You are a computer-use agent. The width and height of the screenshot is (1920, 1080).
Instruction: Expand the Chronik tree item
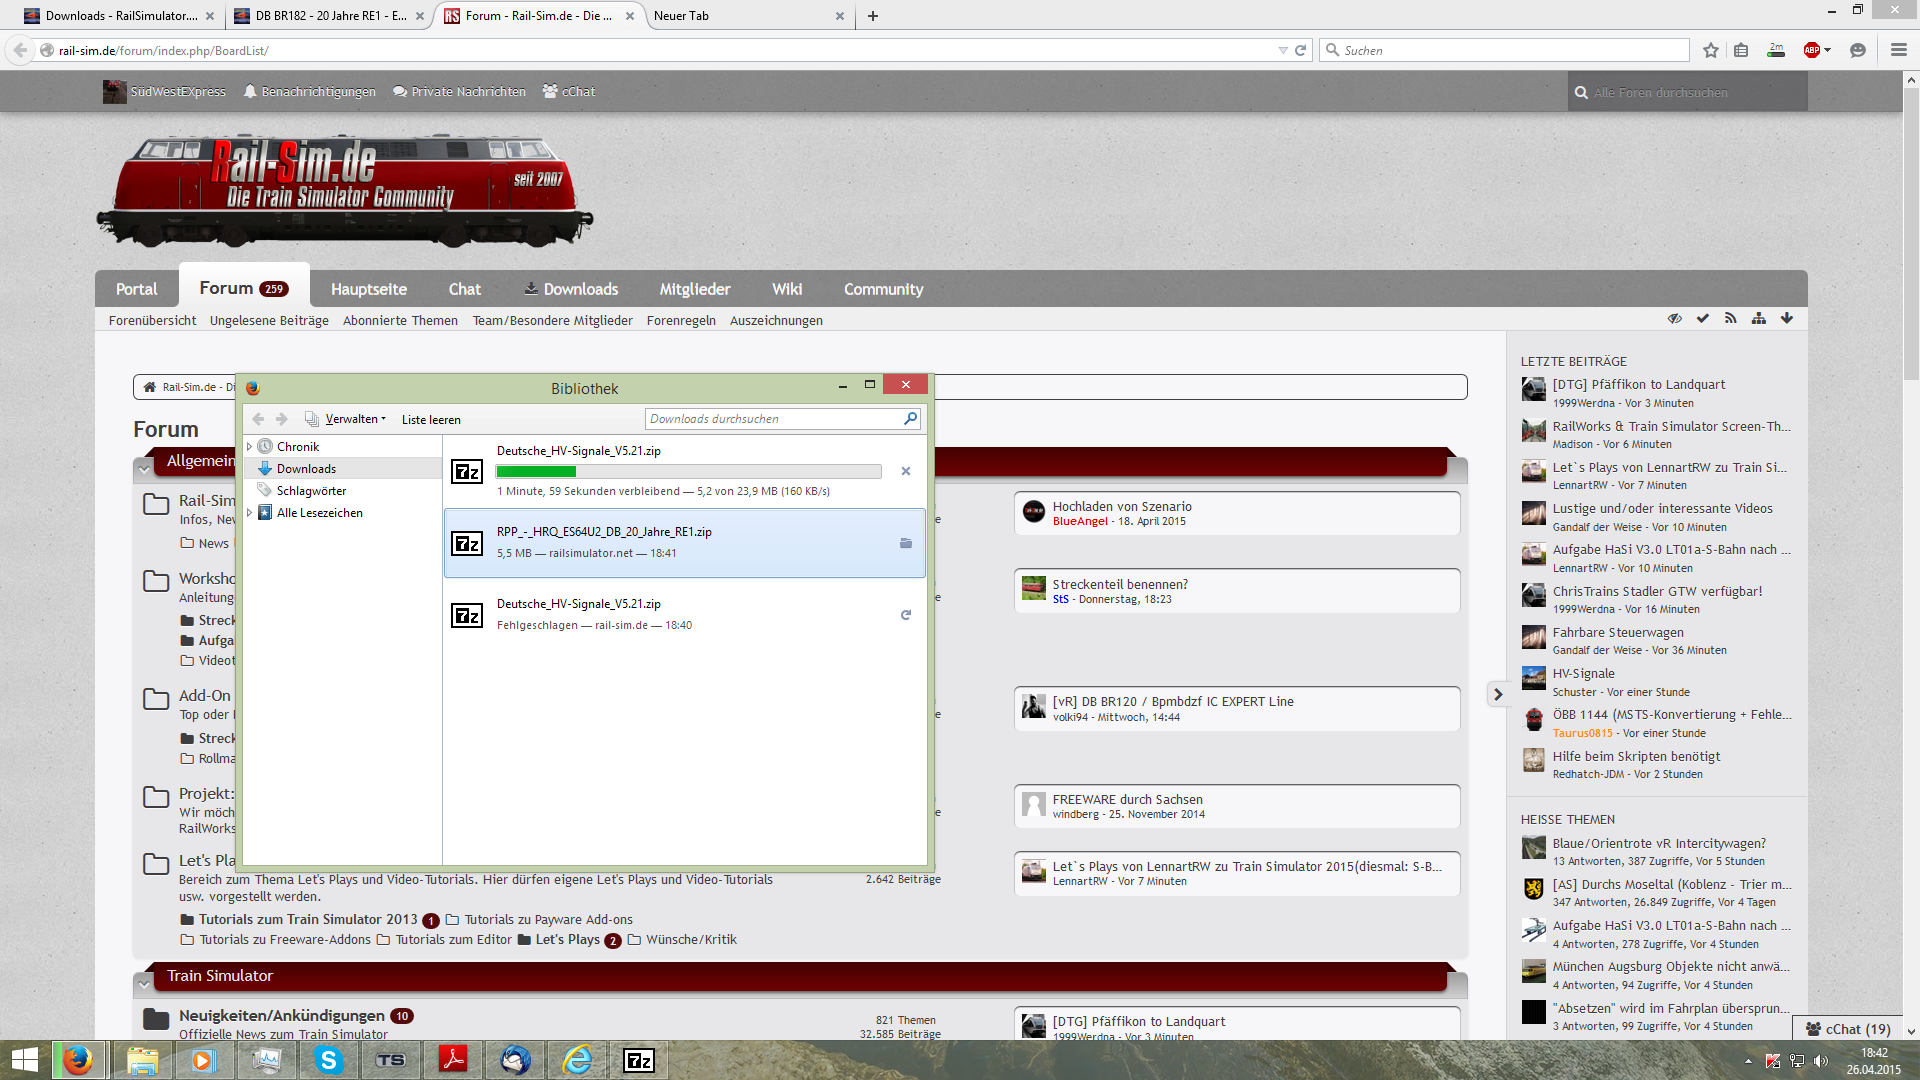click(x=250, y=447)
